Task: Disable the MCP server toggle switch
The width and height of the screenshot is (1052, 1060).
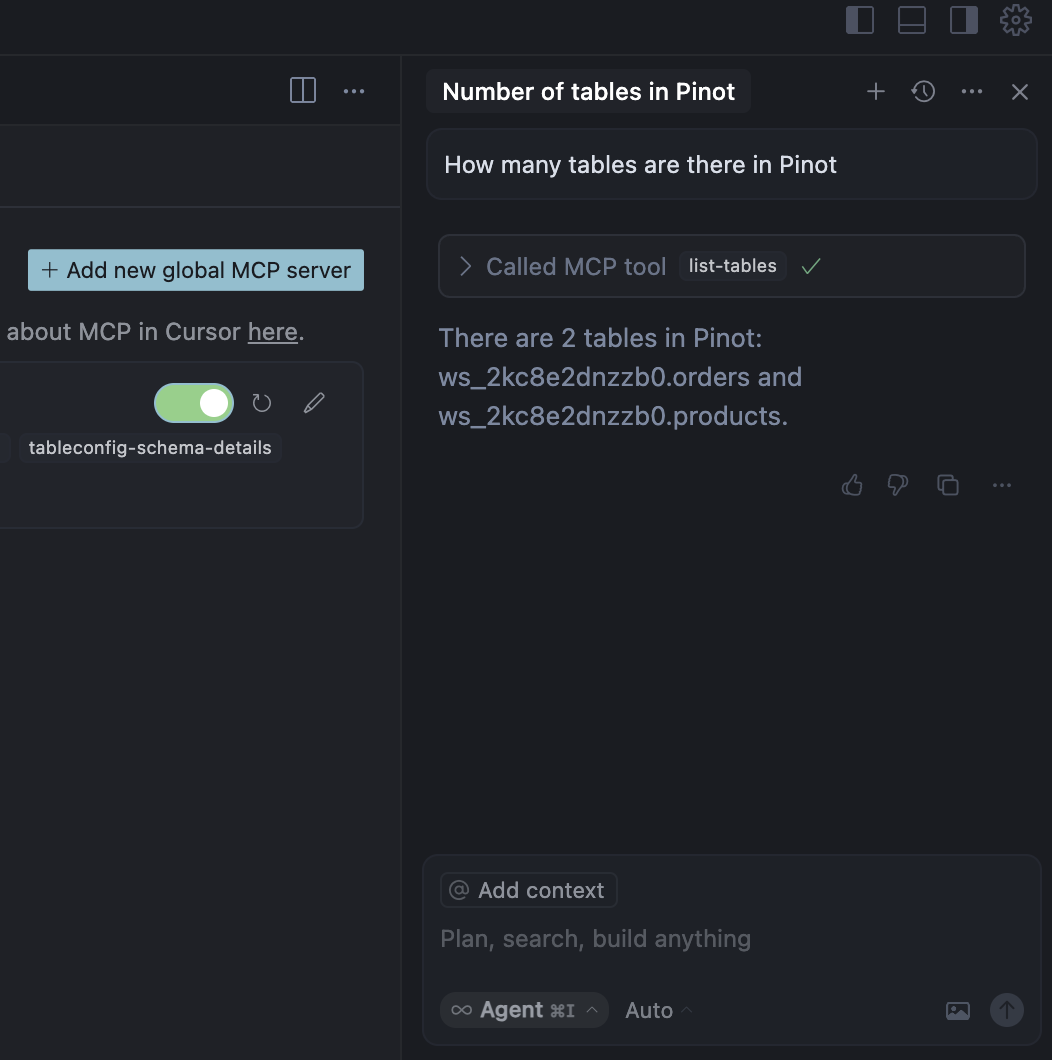Action: pyautogui.click(x=194, y=403)
